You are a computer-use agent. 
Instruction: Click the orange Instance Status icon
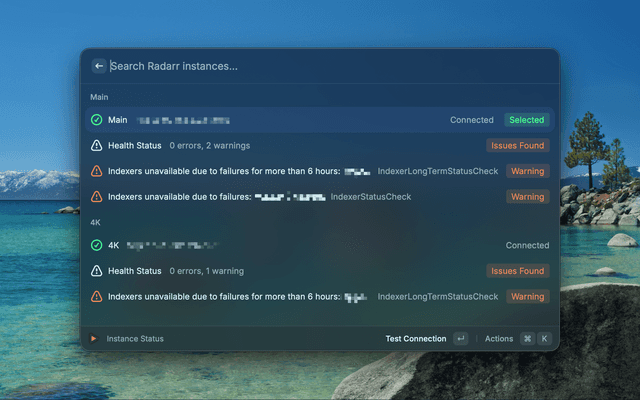click(93, 338)
